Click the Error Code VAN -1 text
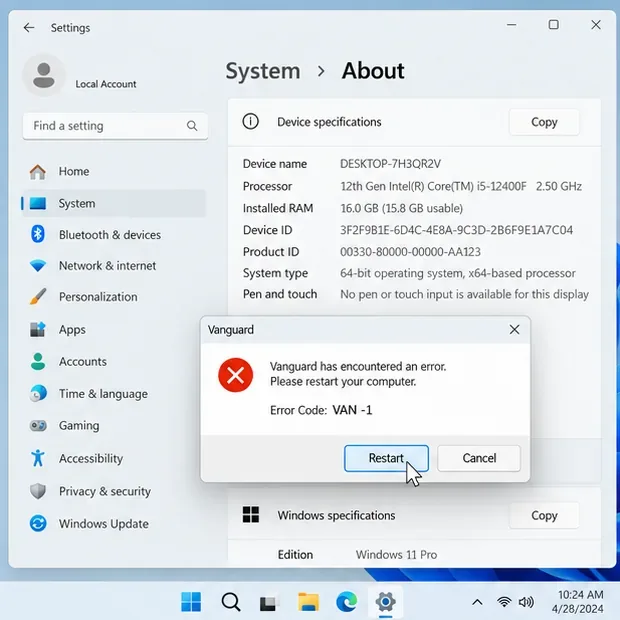Viewport: 620px width, 620px height. [x=321, y=410]
